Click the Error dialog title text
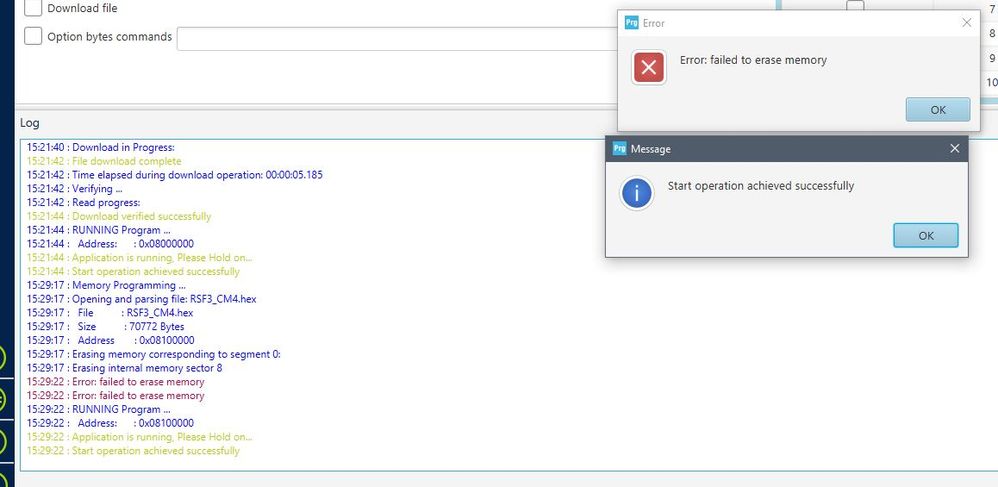998x487 pixels. point(654,23)
